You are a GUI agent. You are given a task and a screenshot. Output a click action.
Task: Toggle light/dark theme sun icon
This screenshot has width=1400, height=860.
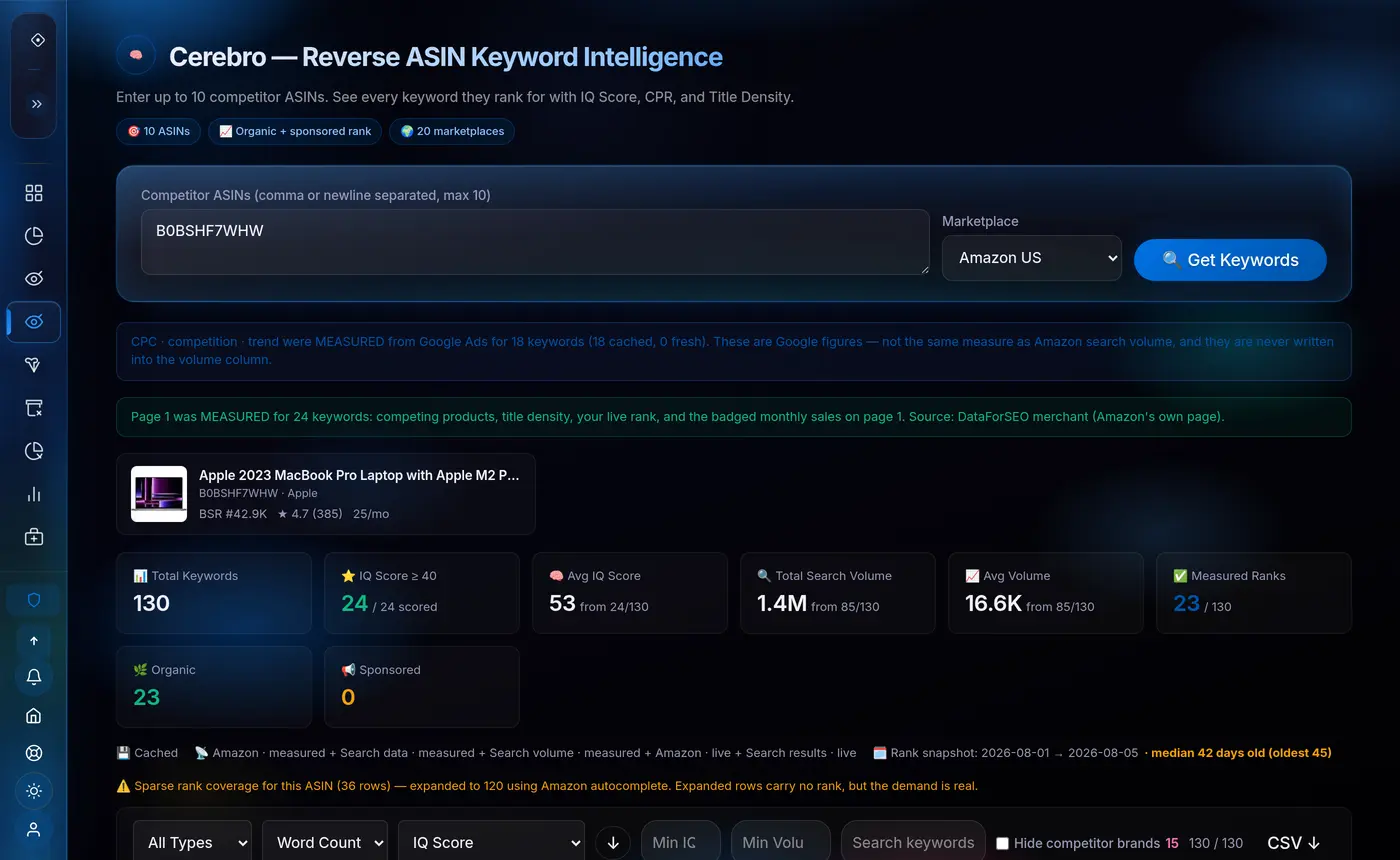click(x=34, y=791)
